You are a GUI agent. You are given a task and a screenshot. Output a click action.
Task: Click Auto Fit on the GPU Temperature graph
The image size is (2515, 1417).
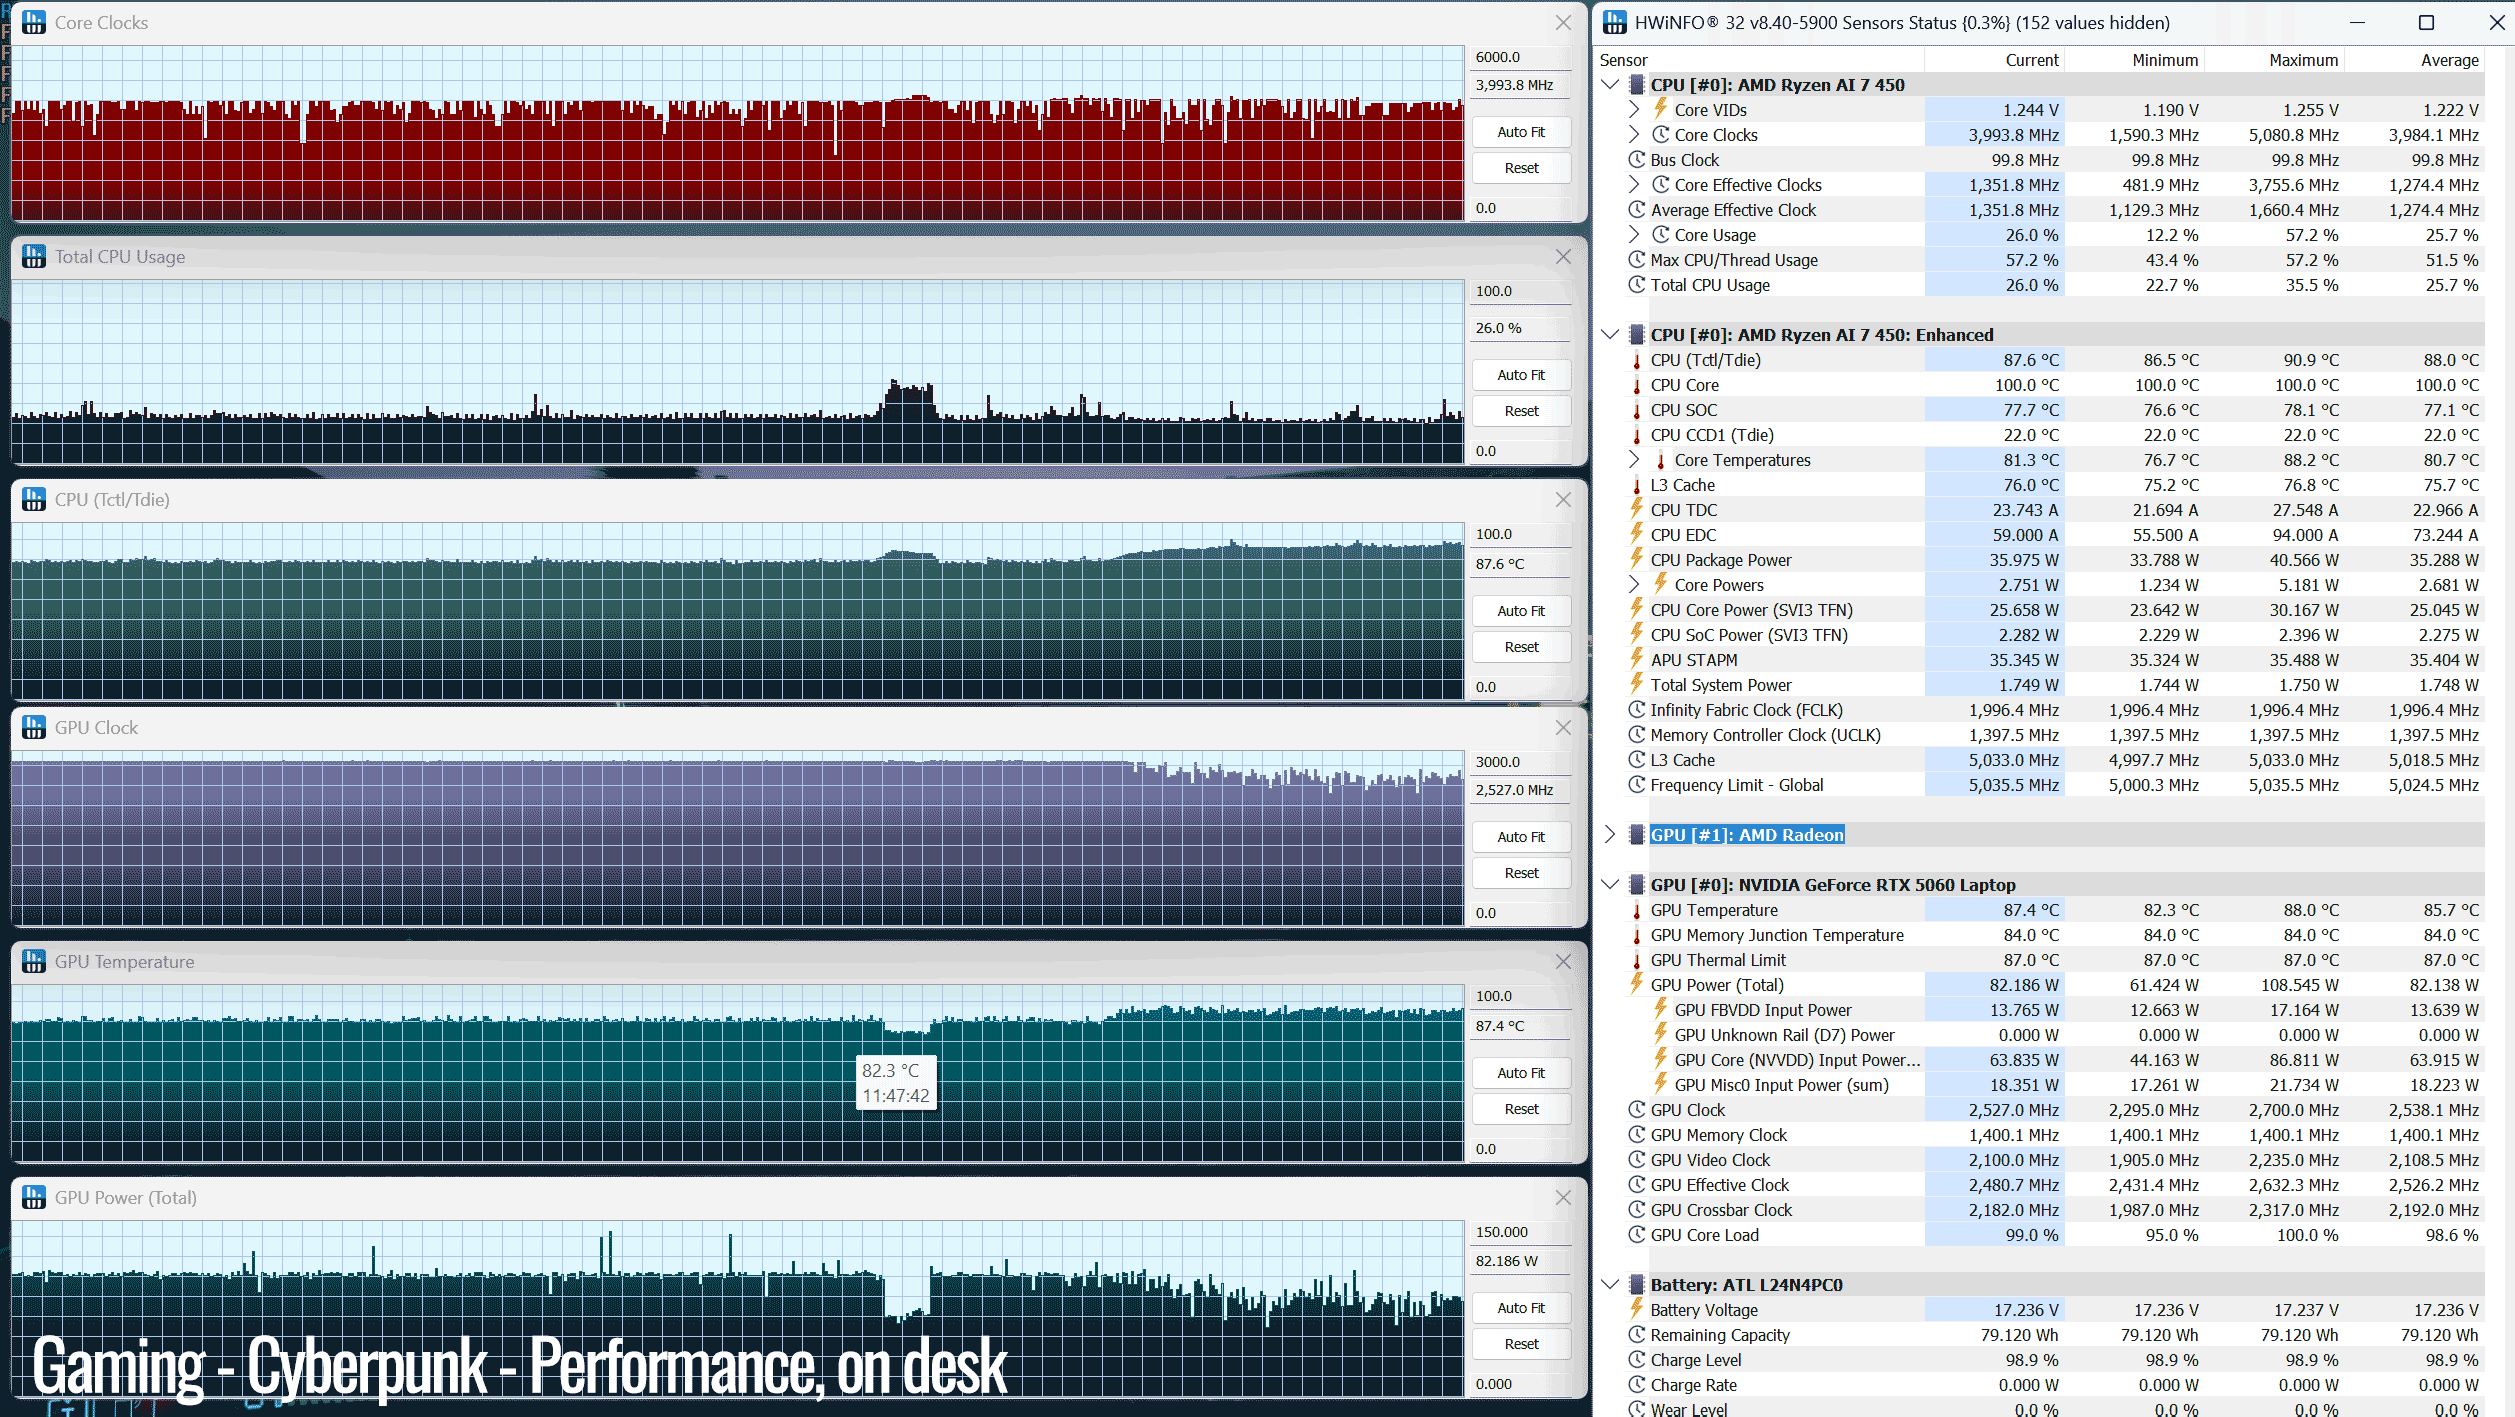coord(1521,1073)
